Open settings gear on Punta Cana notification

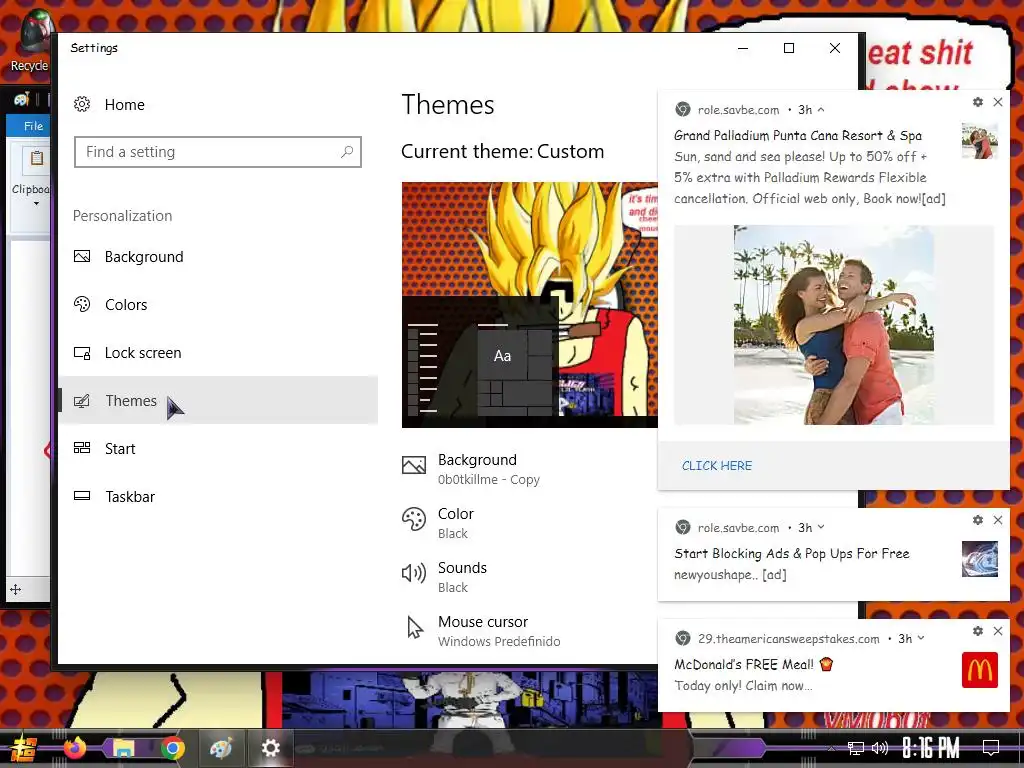pyautogui.click(x=978, y=102)
